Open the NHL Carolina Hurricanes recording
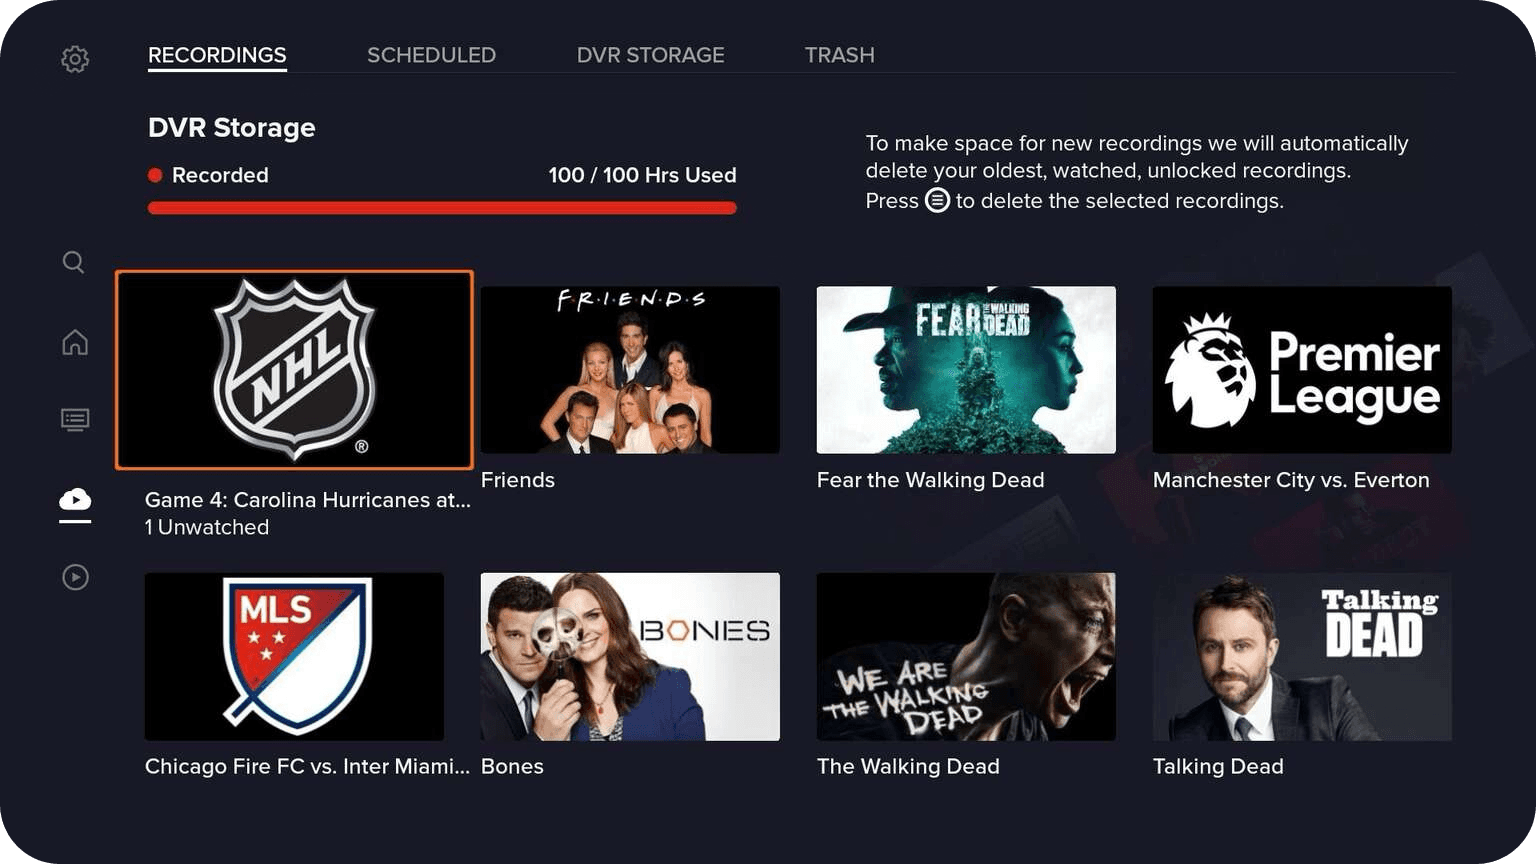Viewport: 1536px width, 864px height. 294,370
